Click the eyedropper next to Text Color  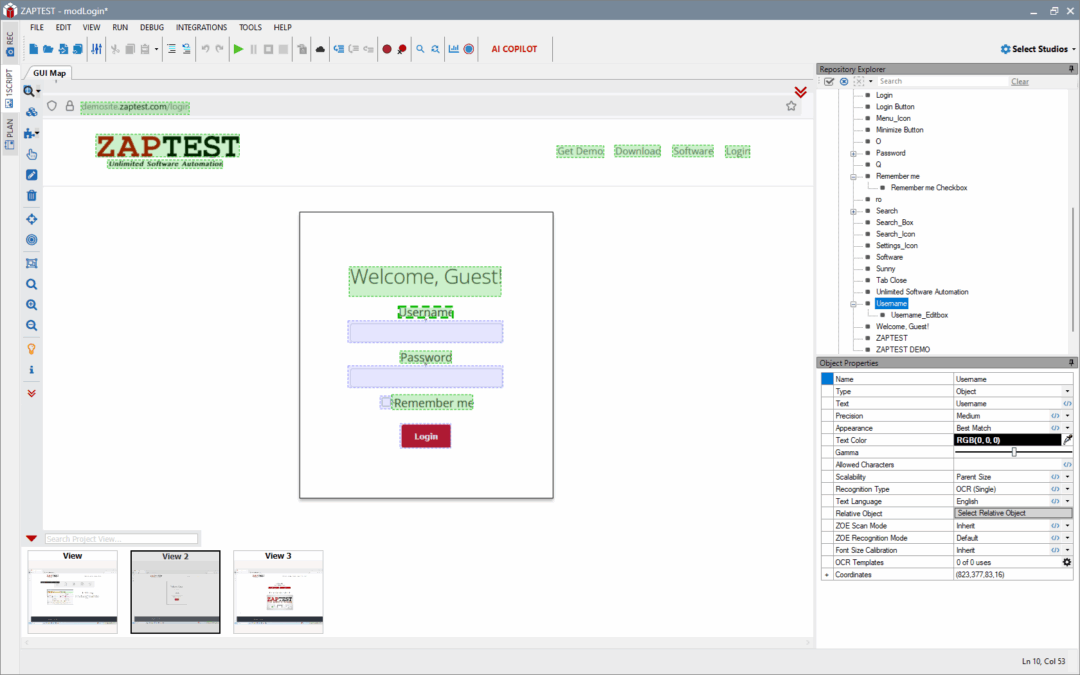pyautogui.click(x=1067, y=440)
